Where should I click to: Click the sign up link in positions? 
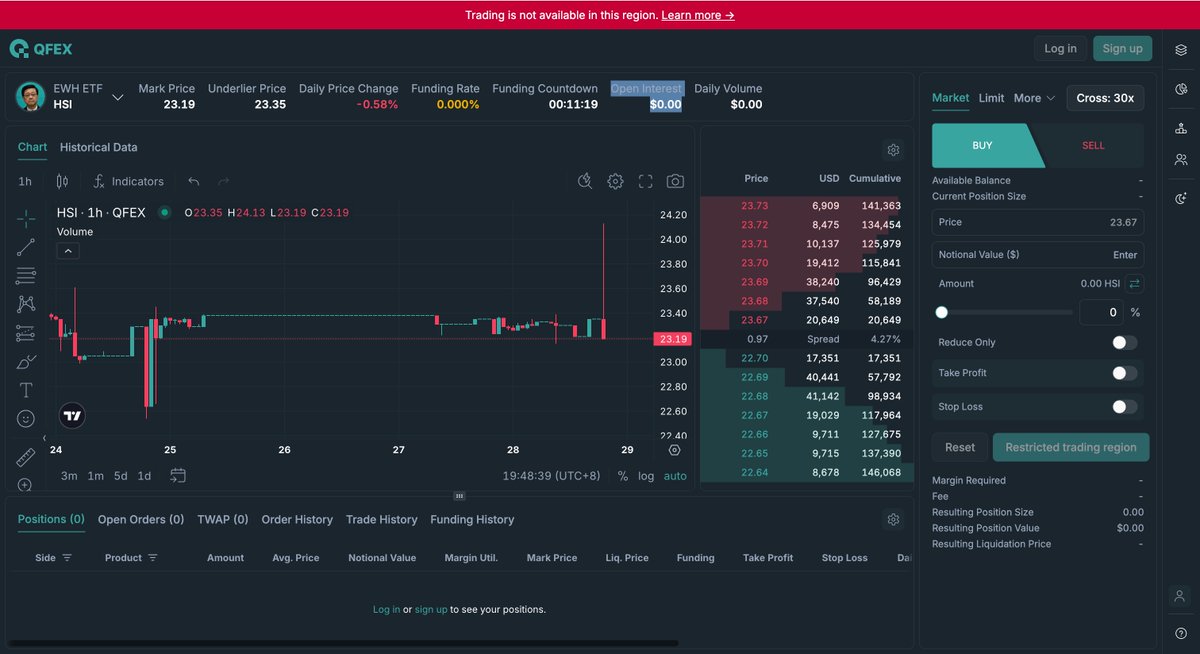[x=431, y=609]
